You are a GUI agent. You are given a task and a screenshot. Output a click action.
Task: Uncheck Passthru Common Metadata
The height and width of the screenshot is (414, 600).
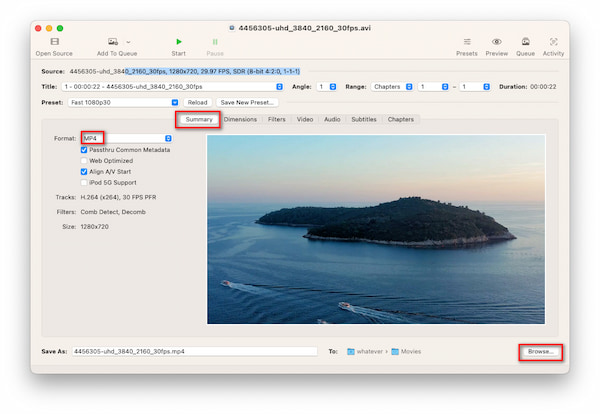(x=84, y=150)
